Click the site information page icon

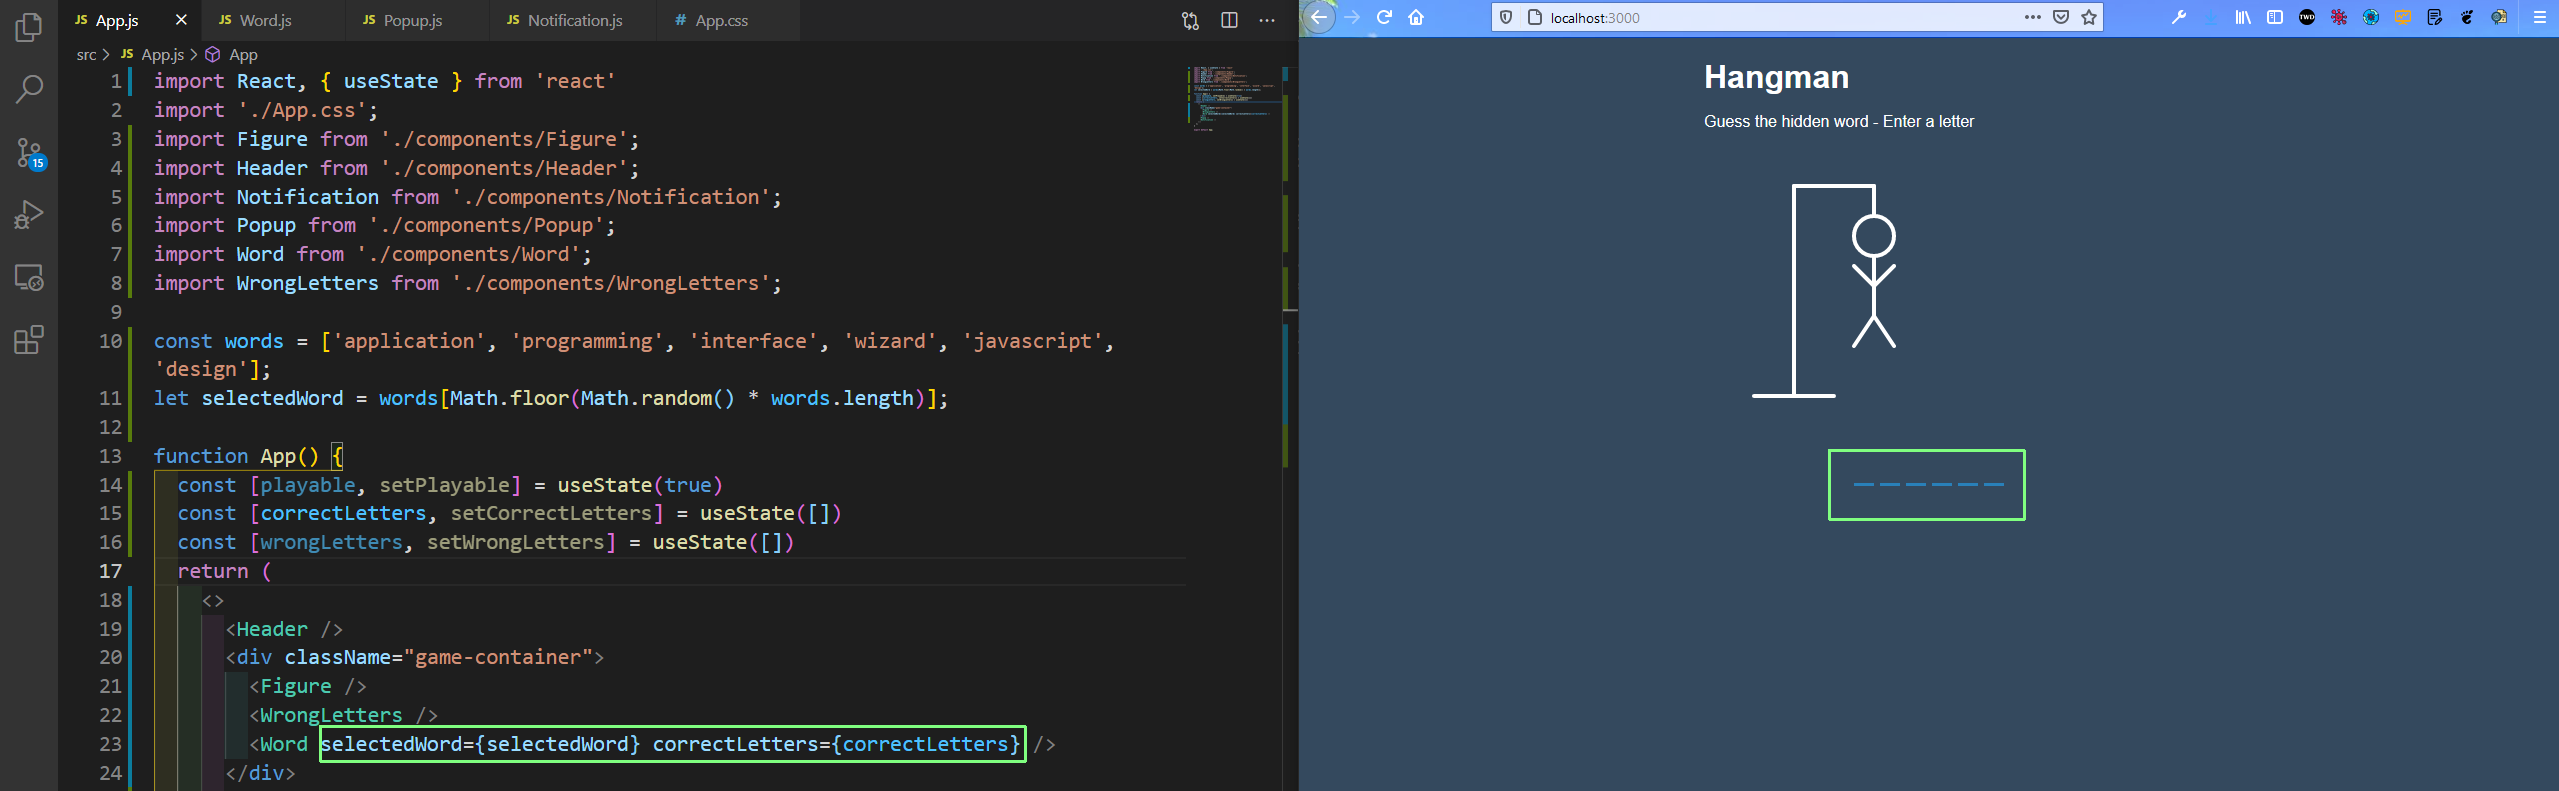(1535, 17)
